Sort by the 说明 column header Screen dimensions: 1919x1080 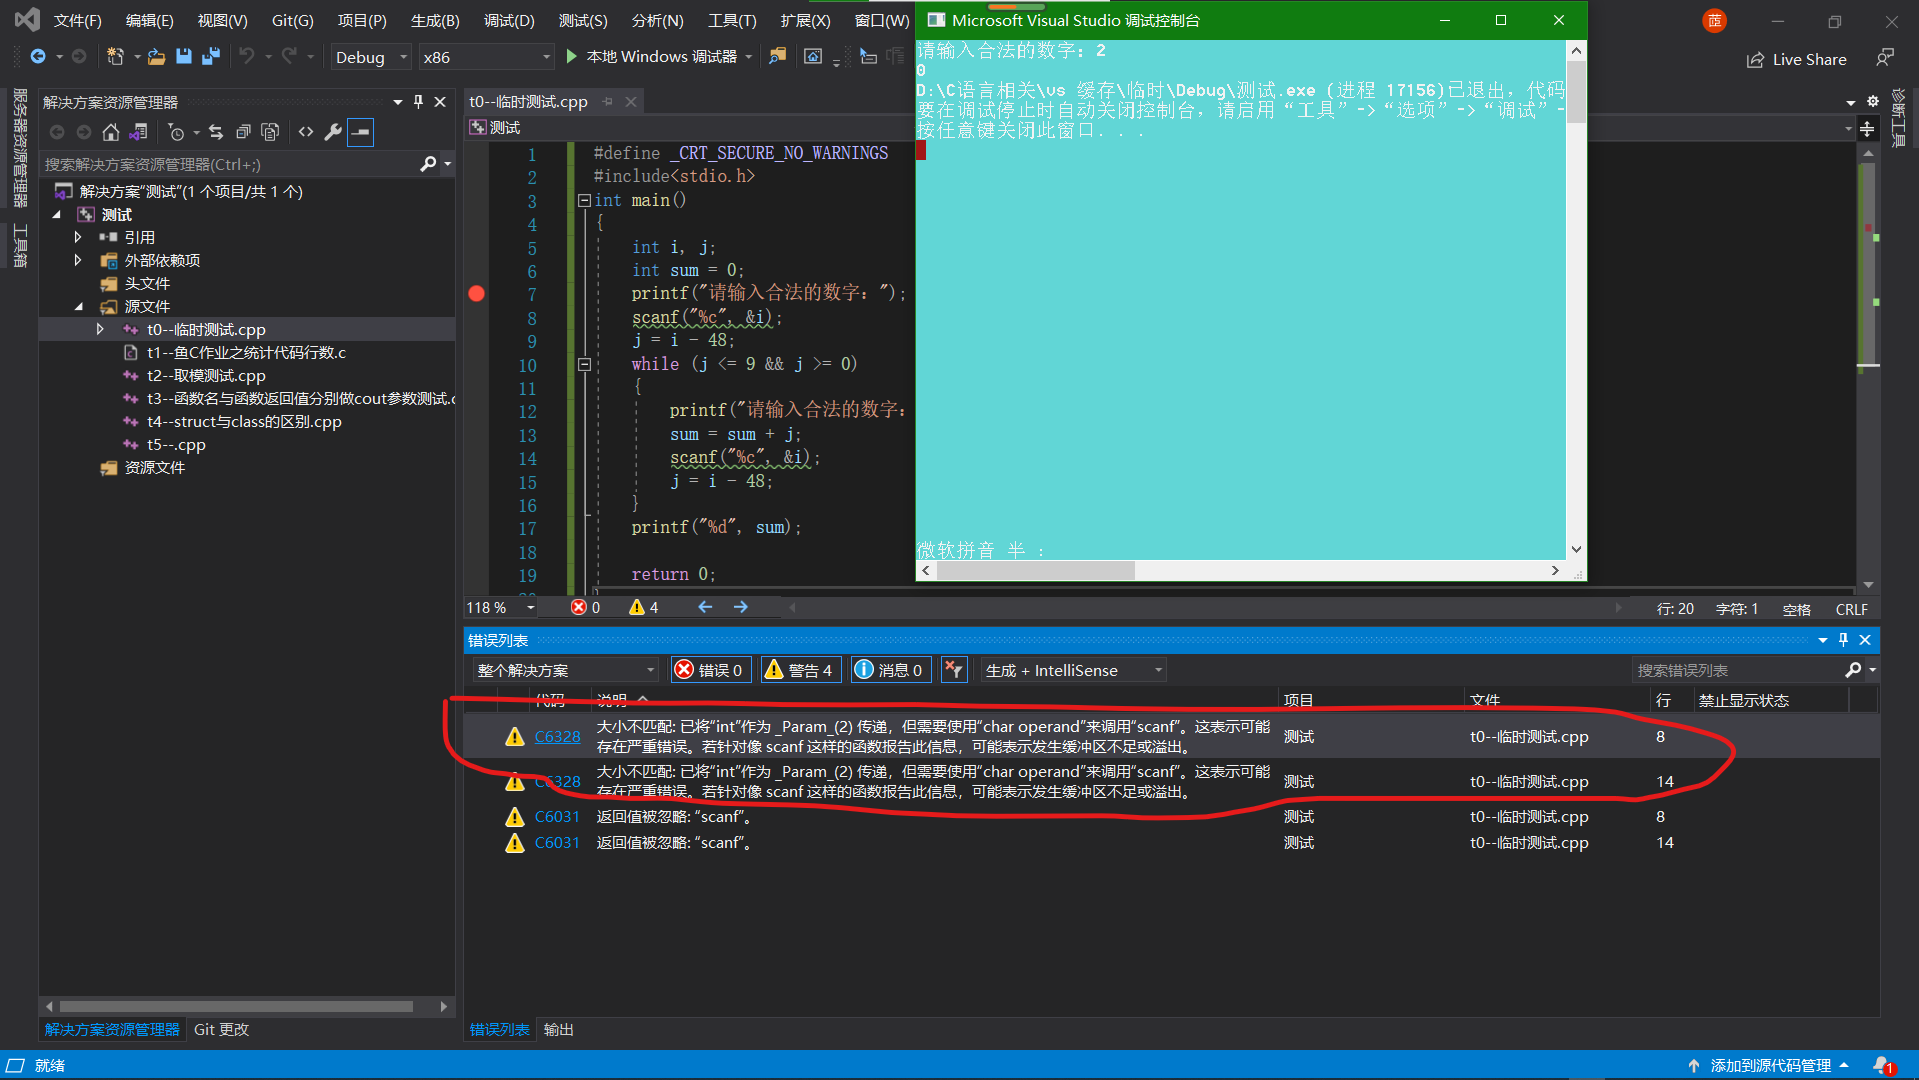point(612,700)
